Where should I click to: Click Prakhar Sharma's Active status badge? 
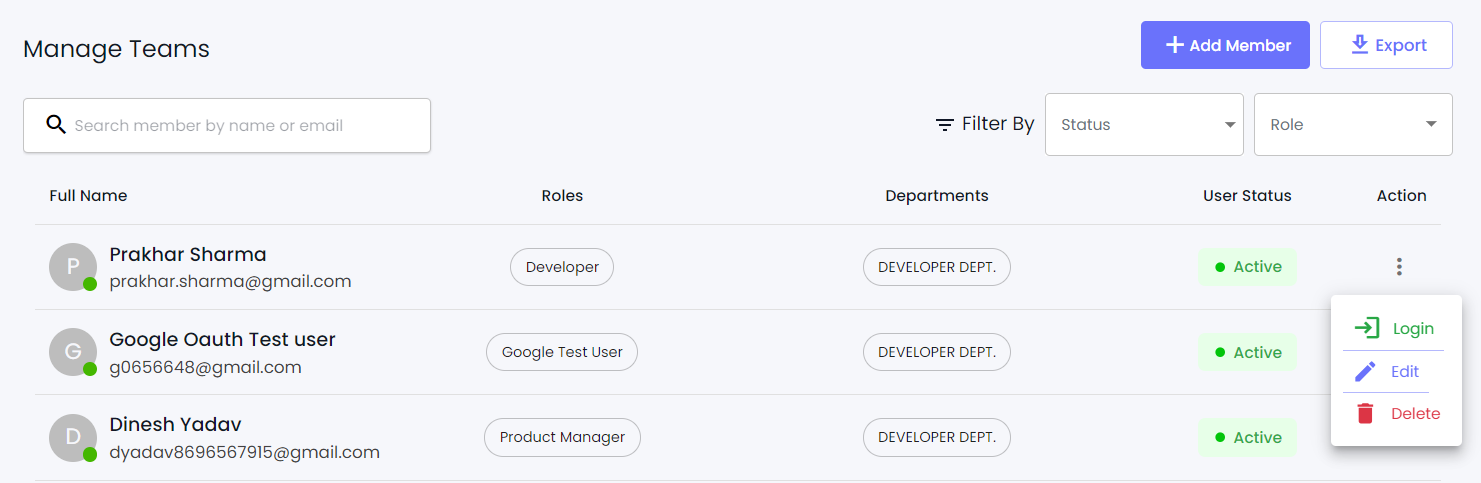tap(1247, 267)
